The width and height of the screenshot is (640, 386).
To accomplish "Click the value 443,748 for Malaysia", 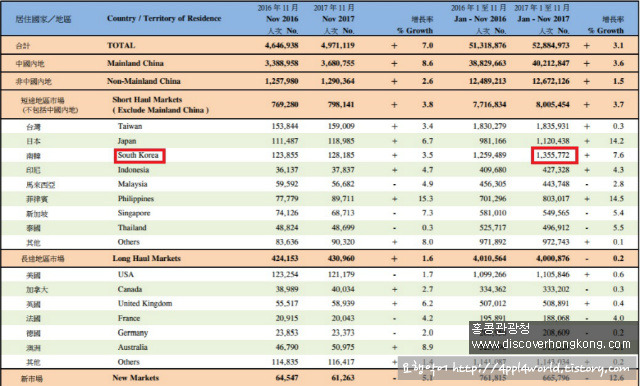I will pyautogui.click(x=556, y=184).
